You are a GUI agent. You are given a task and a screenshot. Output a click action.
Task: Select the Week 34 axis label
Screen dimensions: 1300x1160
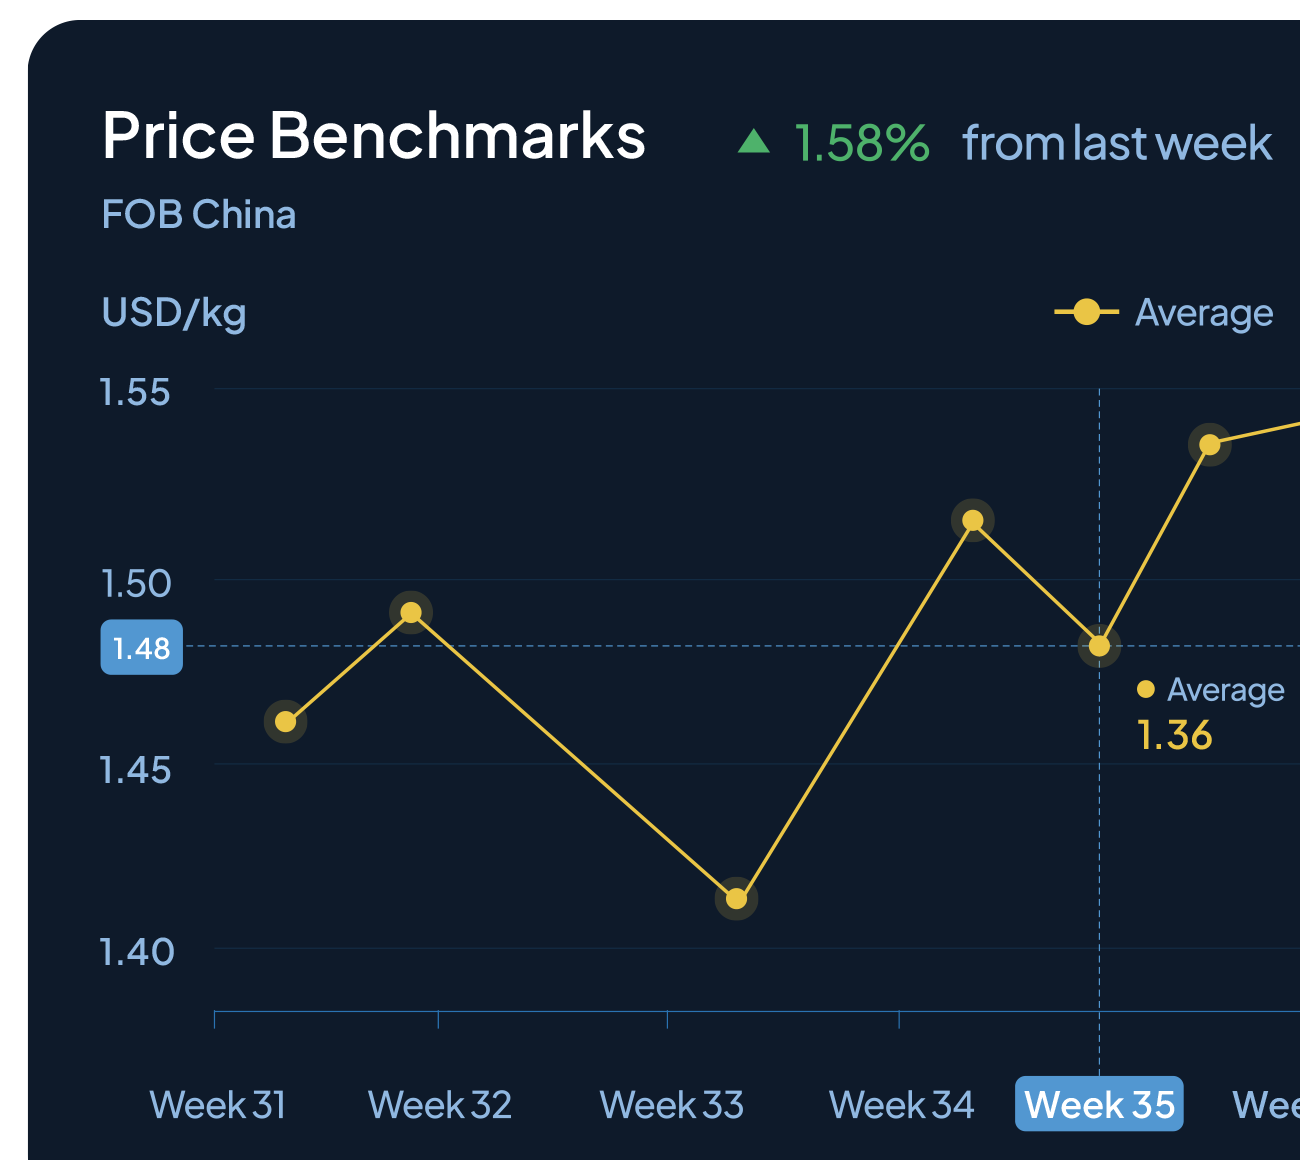901,1105
